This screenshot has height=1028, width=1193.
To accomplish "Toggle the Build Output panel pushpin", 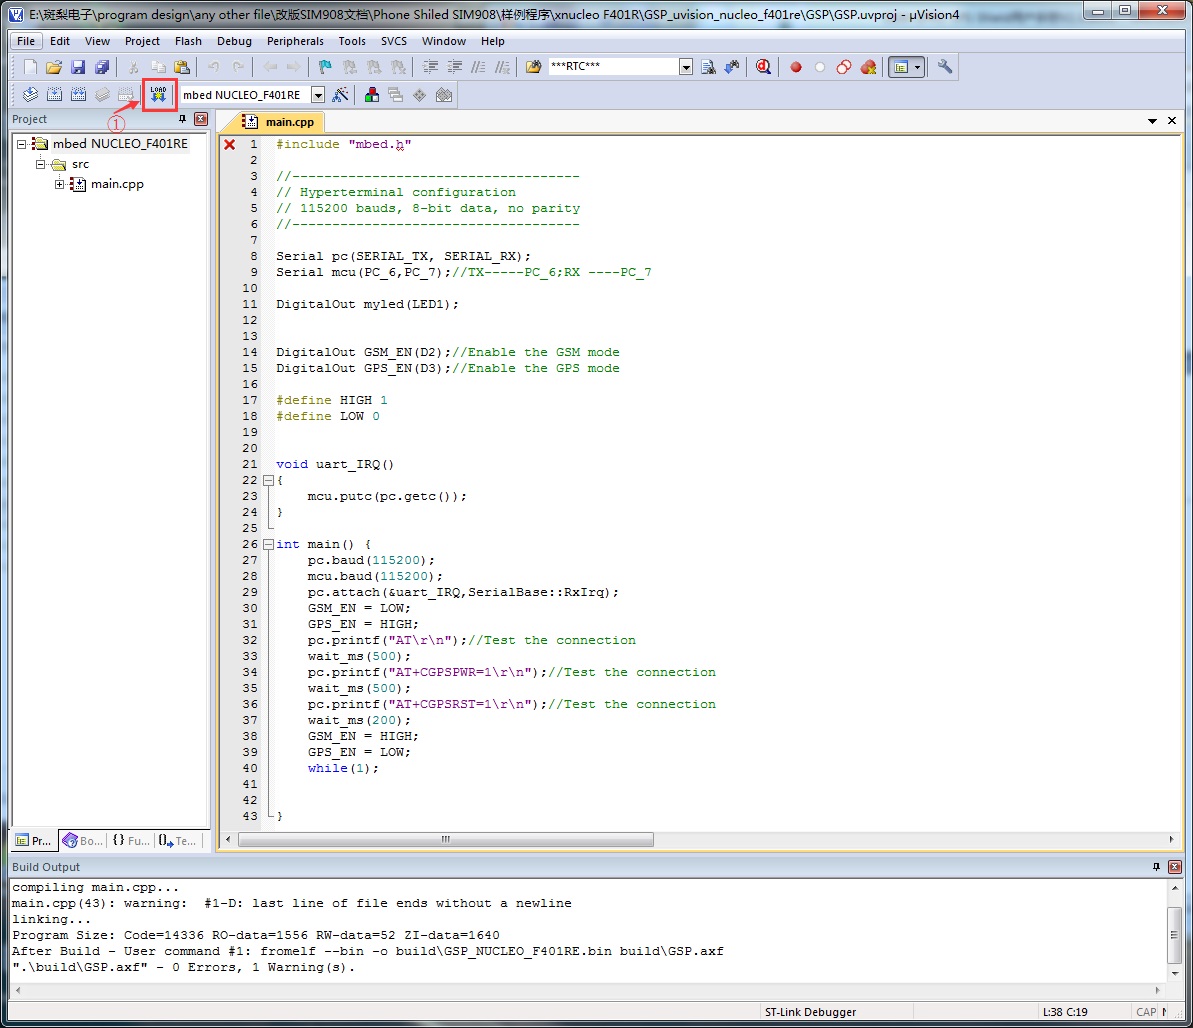I will [1156, 867].
